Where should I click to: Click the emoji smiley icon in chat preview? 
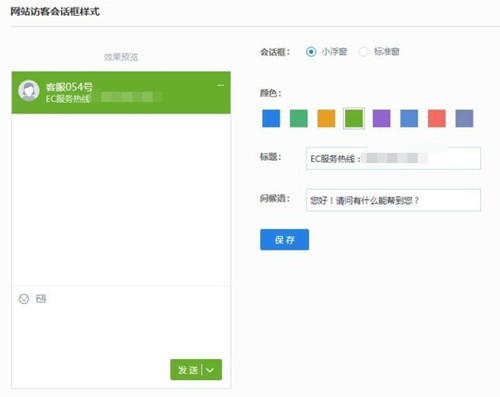coord(24,299)
